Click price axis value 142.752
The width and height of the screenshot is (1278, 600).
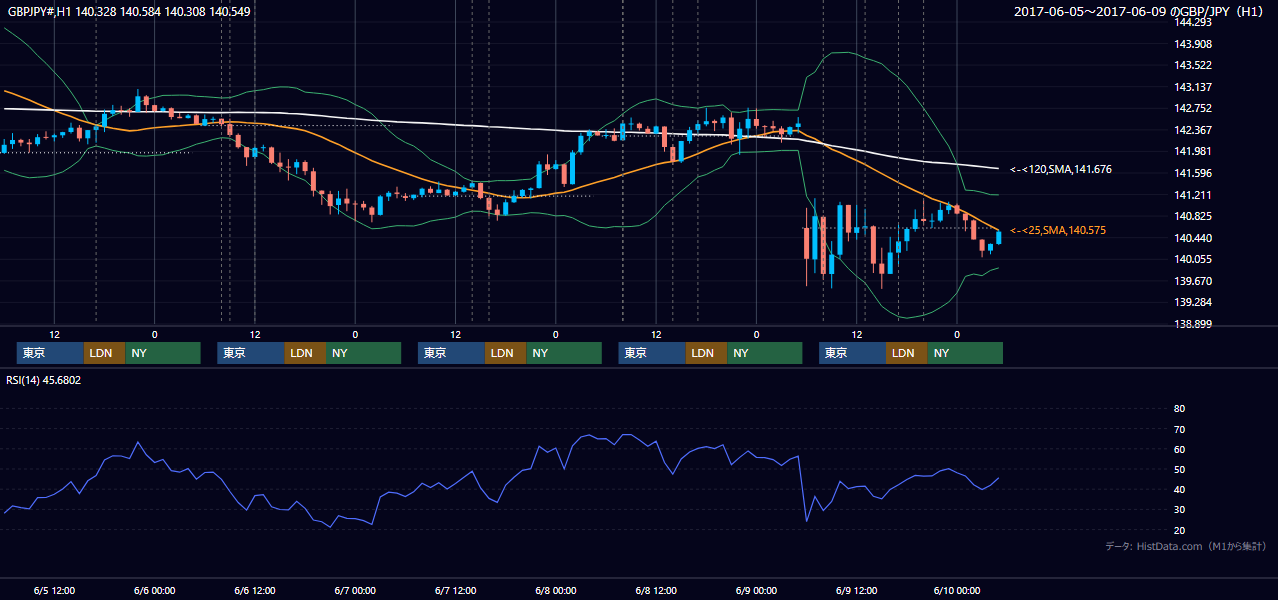(x=1193, y=108)
